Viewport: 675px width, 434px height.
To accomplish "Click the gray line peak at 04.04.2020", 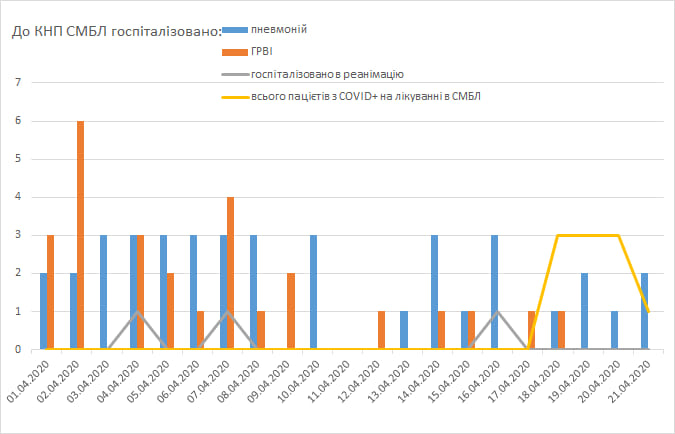I will click(x=138, y=312).
